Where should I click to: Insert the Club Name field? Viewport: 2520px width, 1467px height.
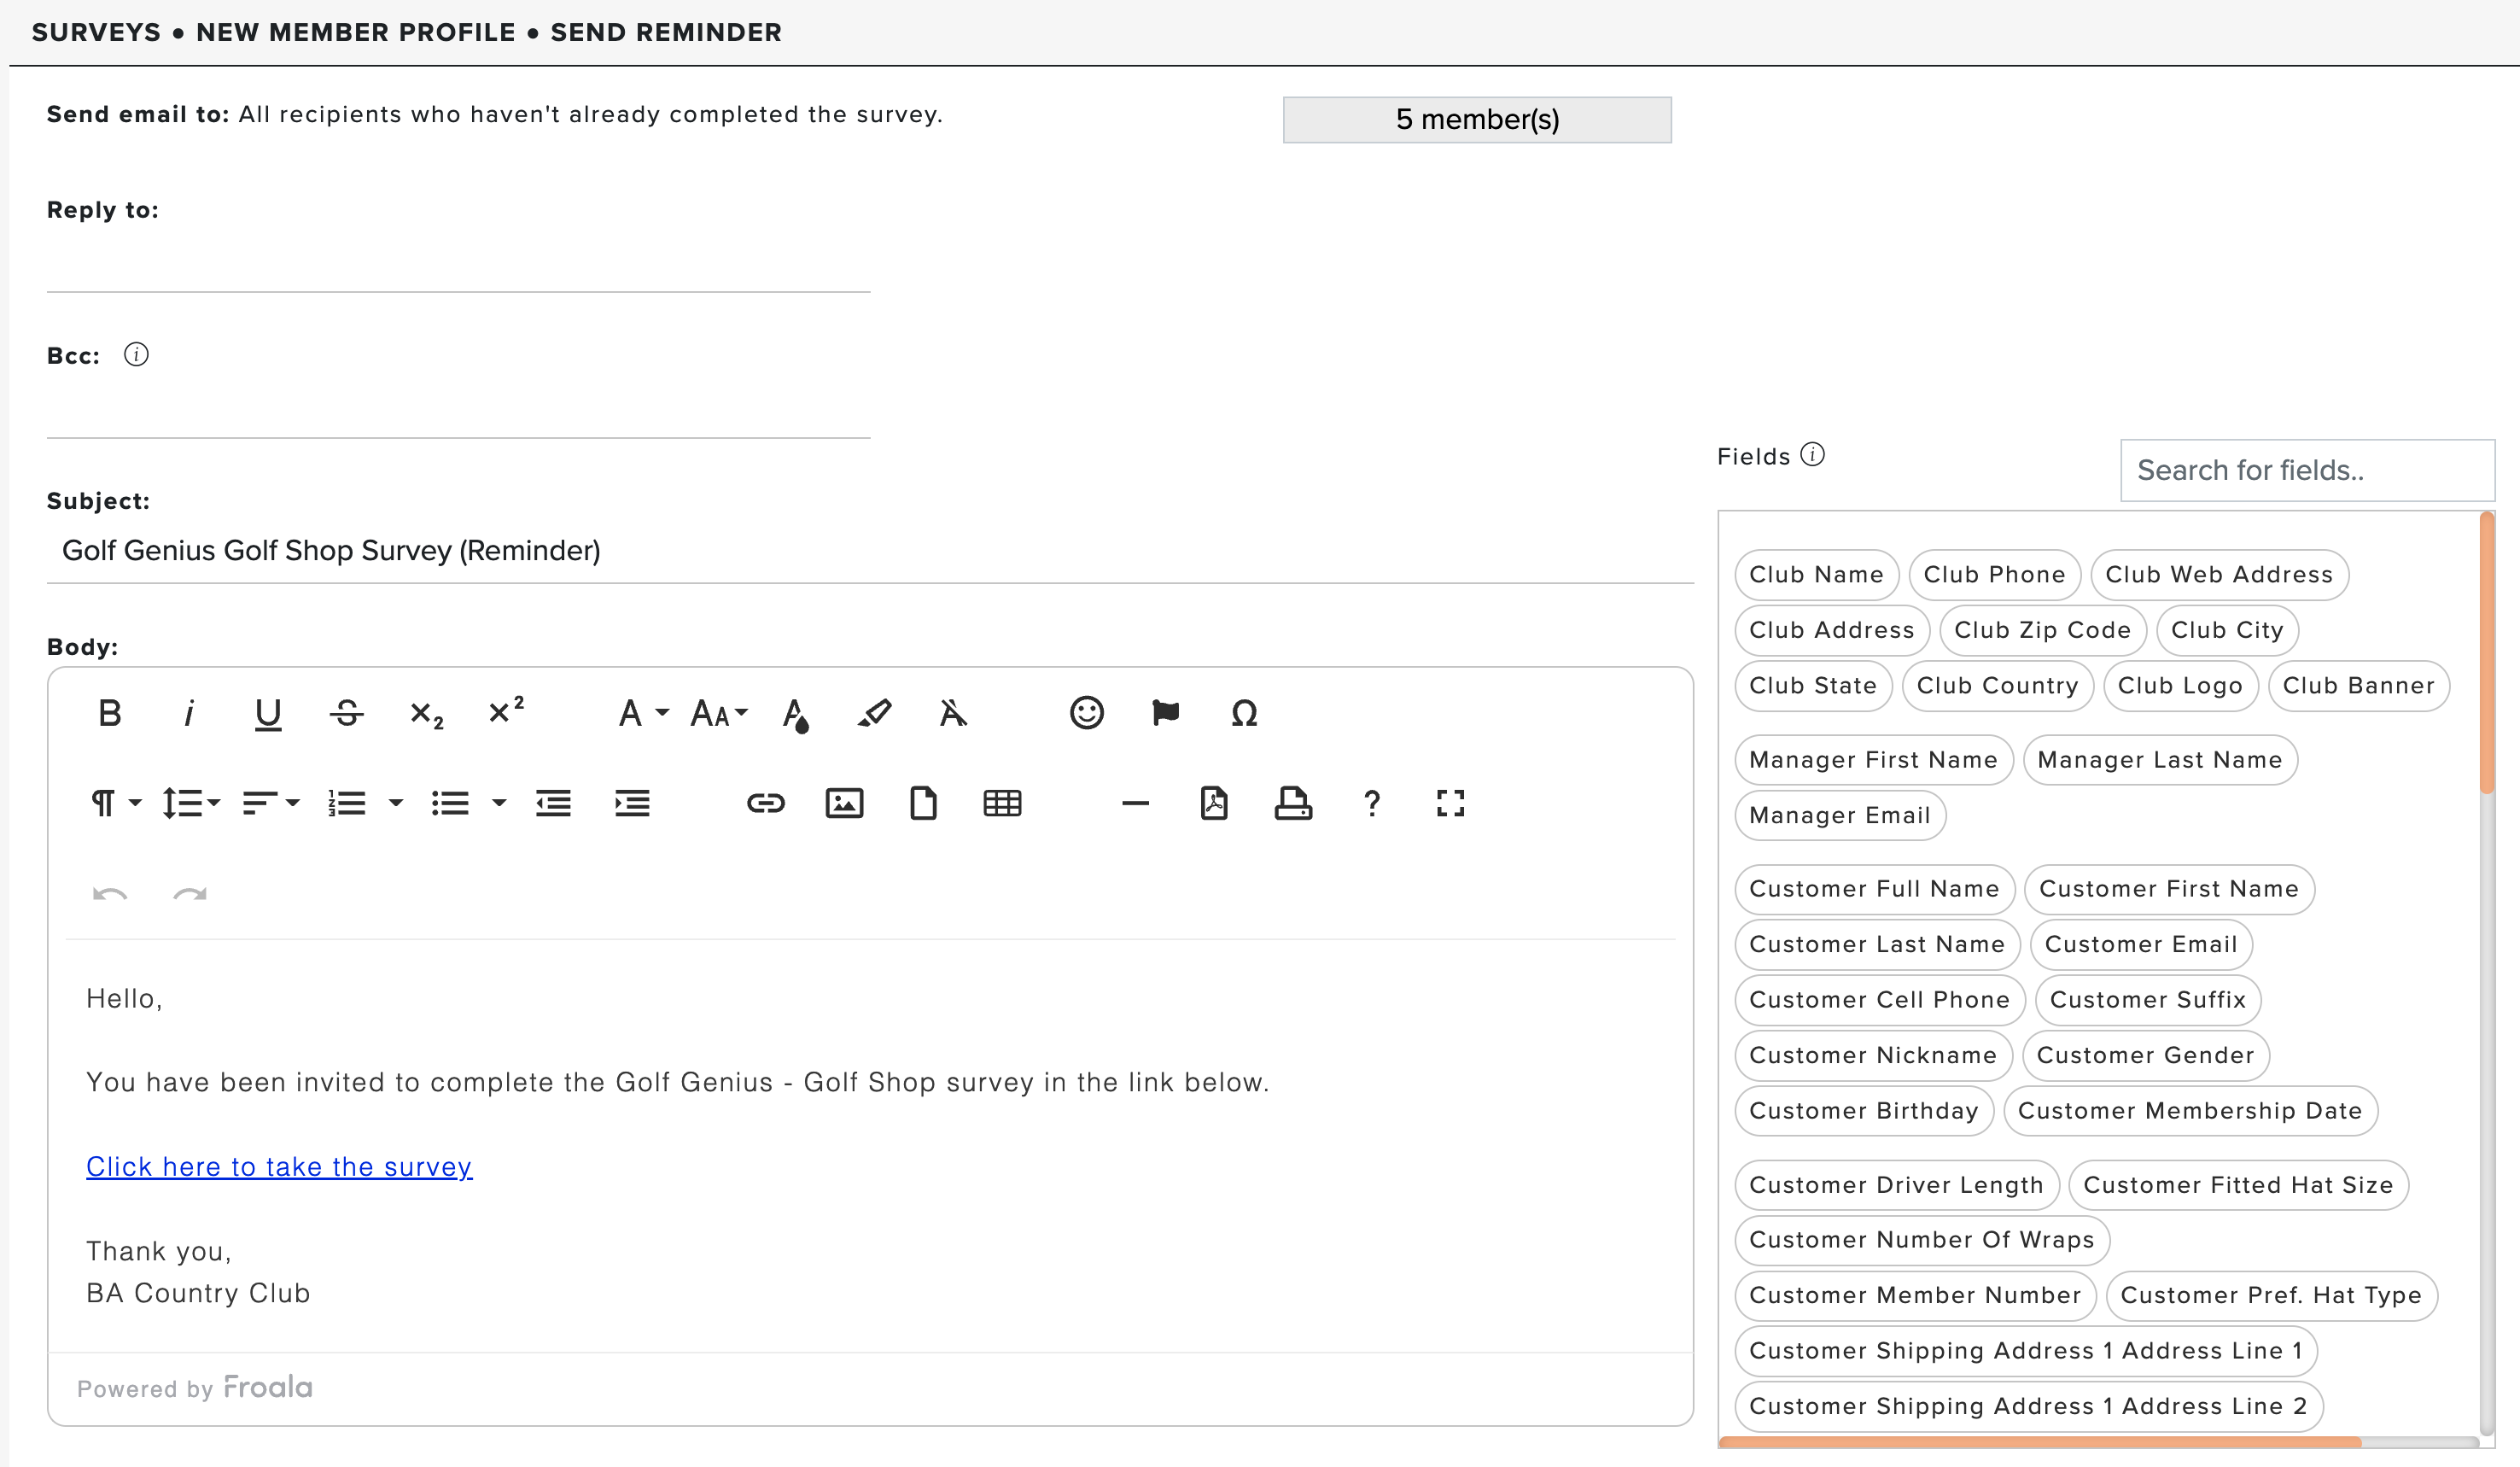1816,575
